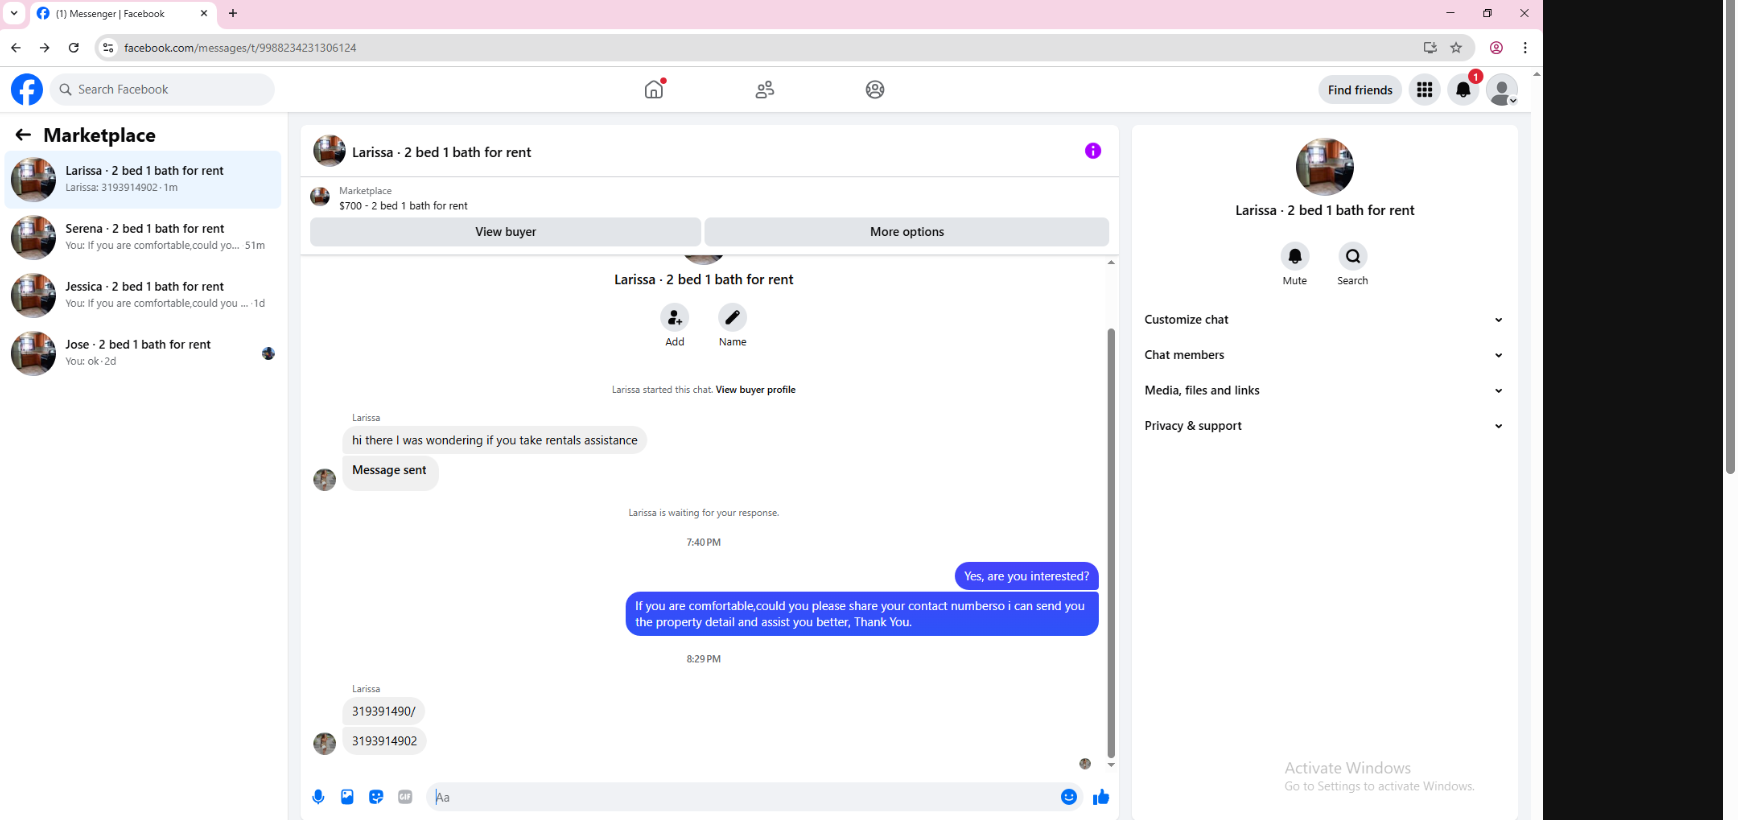Open the account profile picture menu
The width and height of the screenshot is (1738, 820).
pos(1501,90)
